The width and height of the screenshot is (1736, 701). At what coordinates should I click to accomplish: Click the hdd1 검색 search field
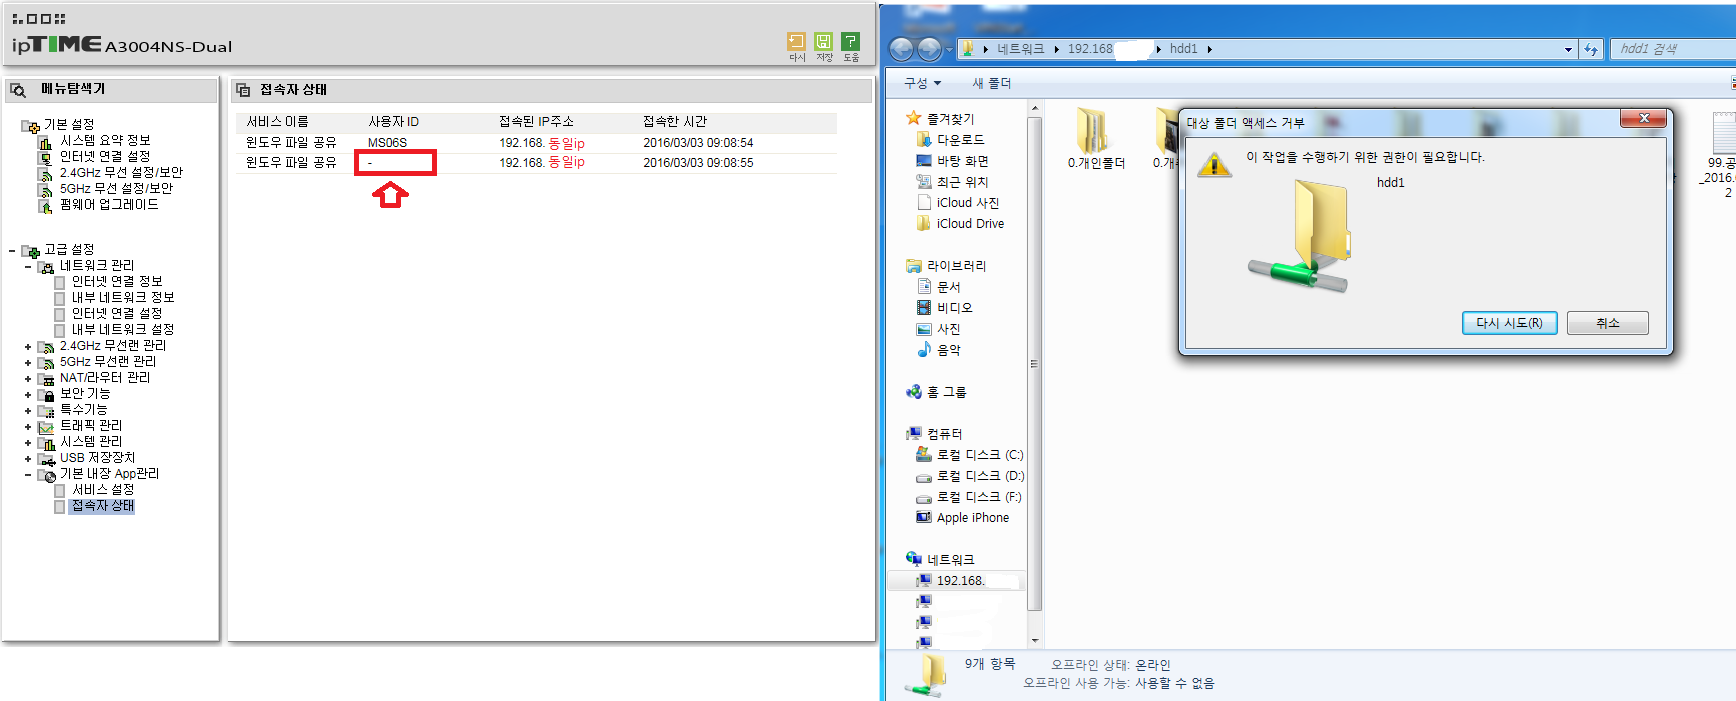[x=1672, y=49]
